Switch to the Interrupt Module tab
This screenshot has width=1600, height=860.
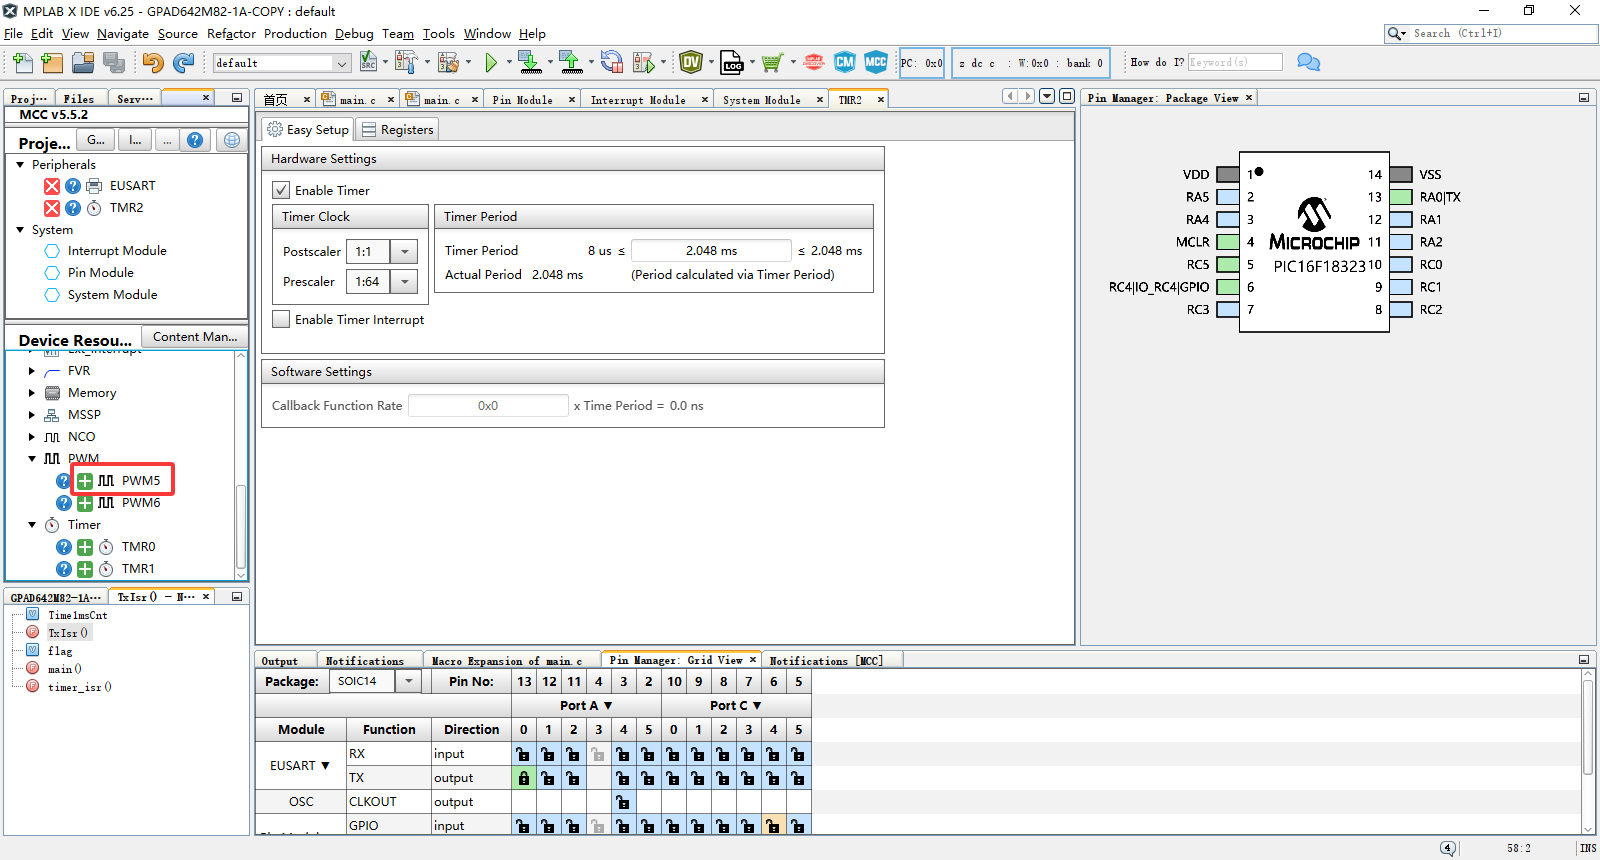[638, 100]
